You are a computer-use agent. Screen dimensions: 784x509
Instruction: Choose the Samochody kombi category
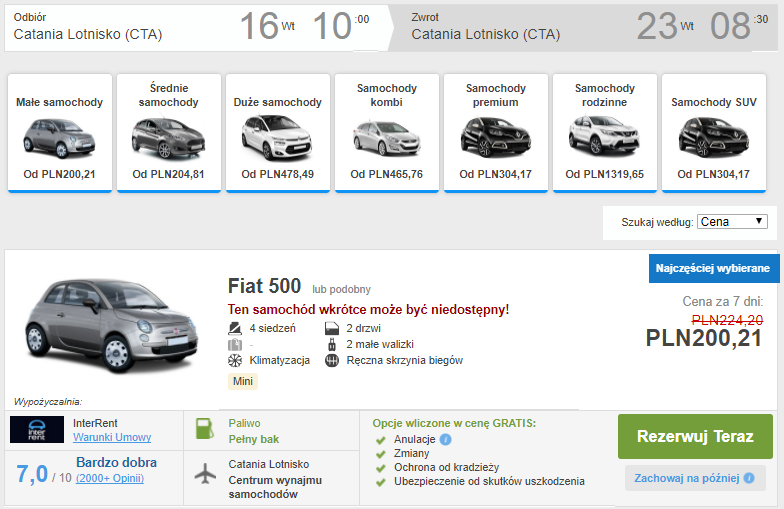386,130
